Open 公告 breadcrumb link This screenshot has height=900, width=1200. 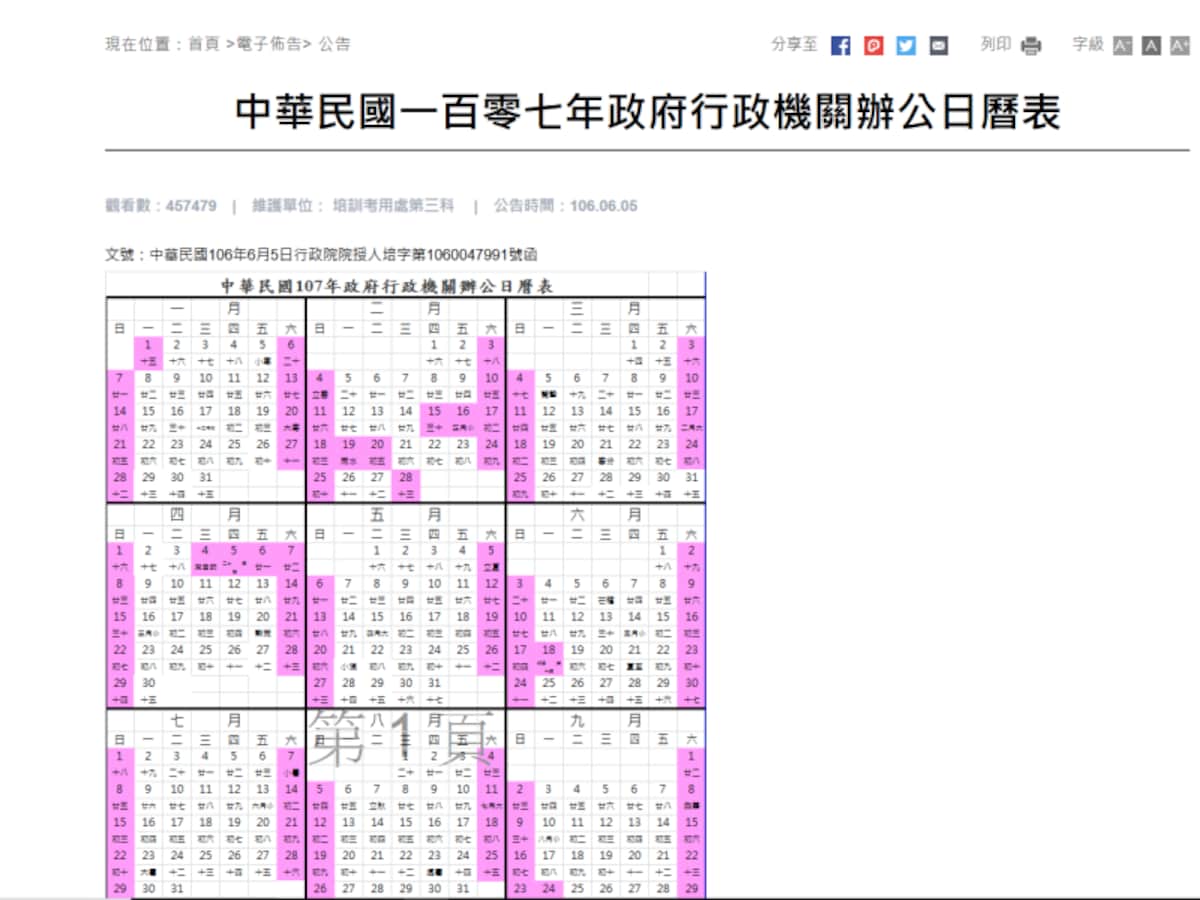coord(335,44)
